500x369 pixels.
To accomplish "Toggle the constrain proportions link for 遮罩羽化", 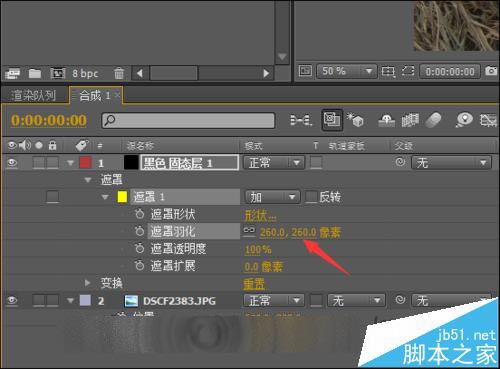I will (x=249, y=230).
